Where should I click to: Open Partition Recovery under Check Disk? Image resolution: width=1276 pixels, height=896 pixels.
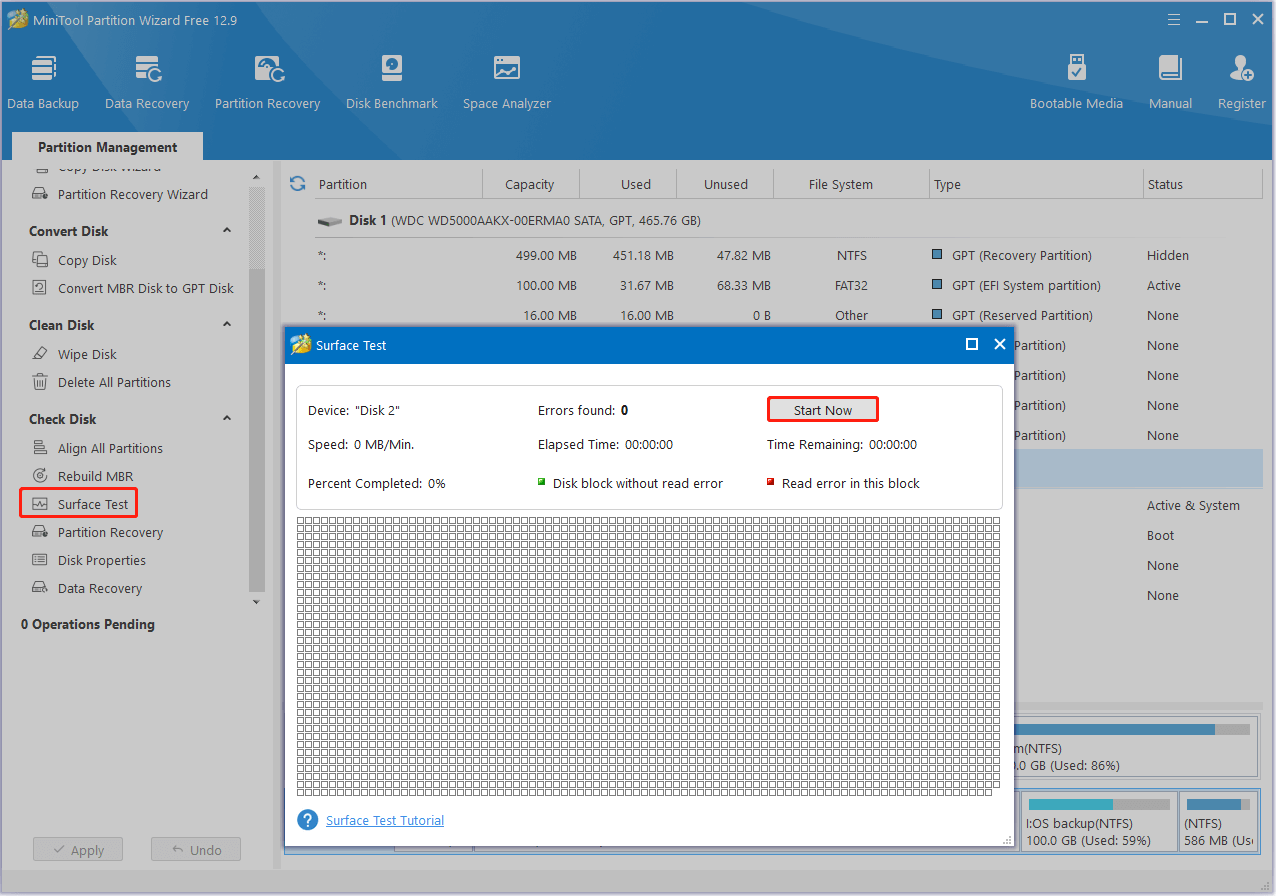97,532
